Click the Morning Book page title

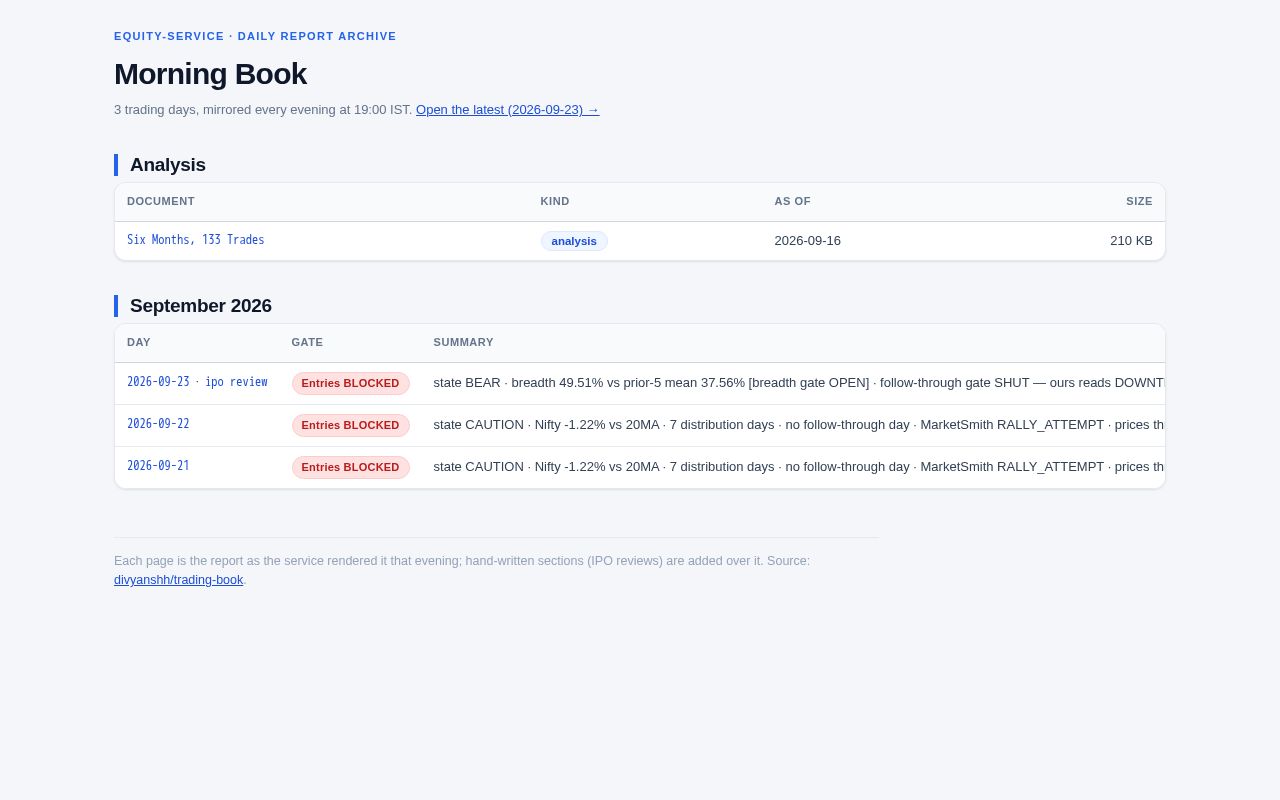click(210, 74)
